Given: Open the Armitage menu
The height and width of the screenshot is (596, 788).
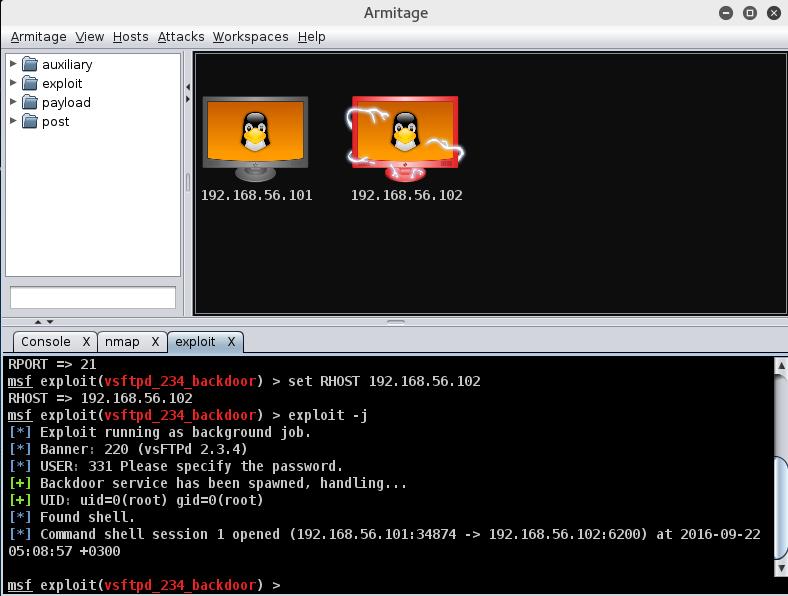Looking at the screenshot, I should tap(39, 37).
